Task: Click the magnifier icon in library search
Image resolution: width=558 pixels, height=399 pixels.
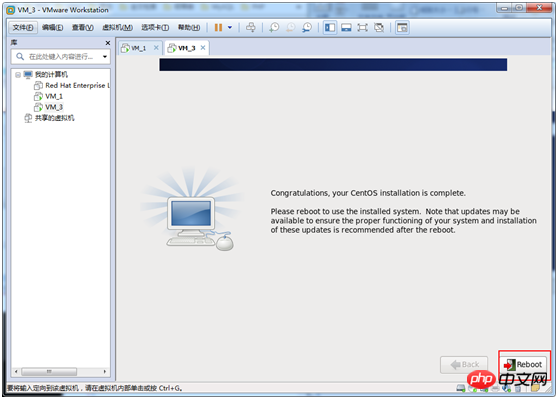Action: tap(20, 57)
